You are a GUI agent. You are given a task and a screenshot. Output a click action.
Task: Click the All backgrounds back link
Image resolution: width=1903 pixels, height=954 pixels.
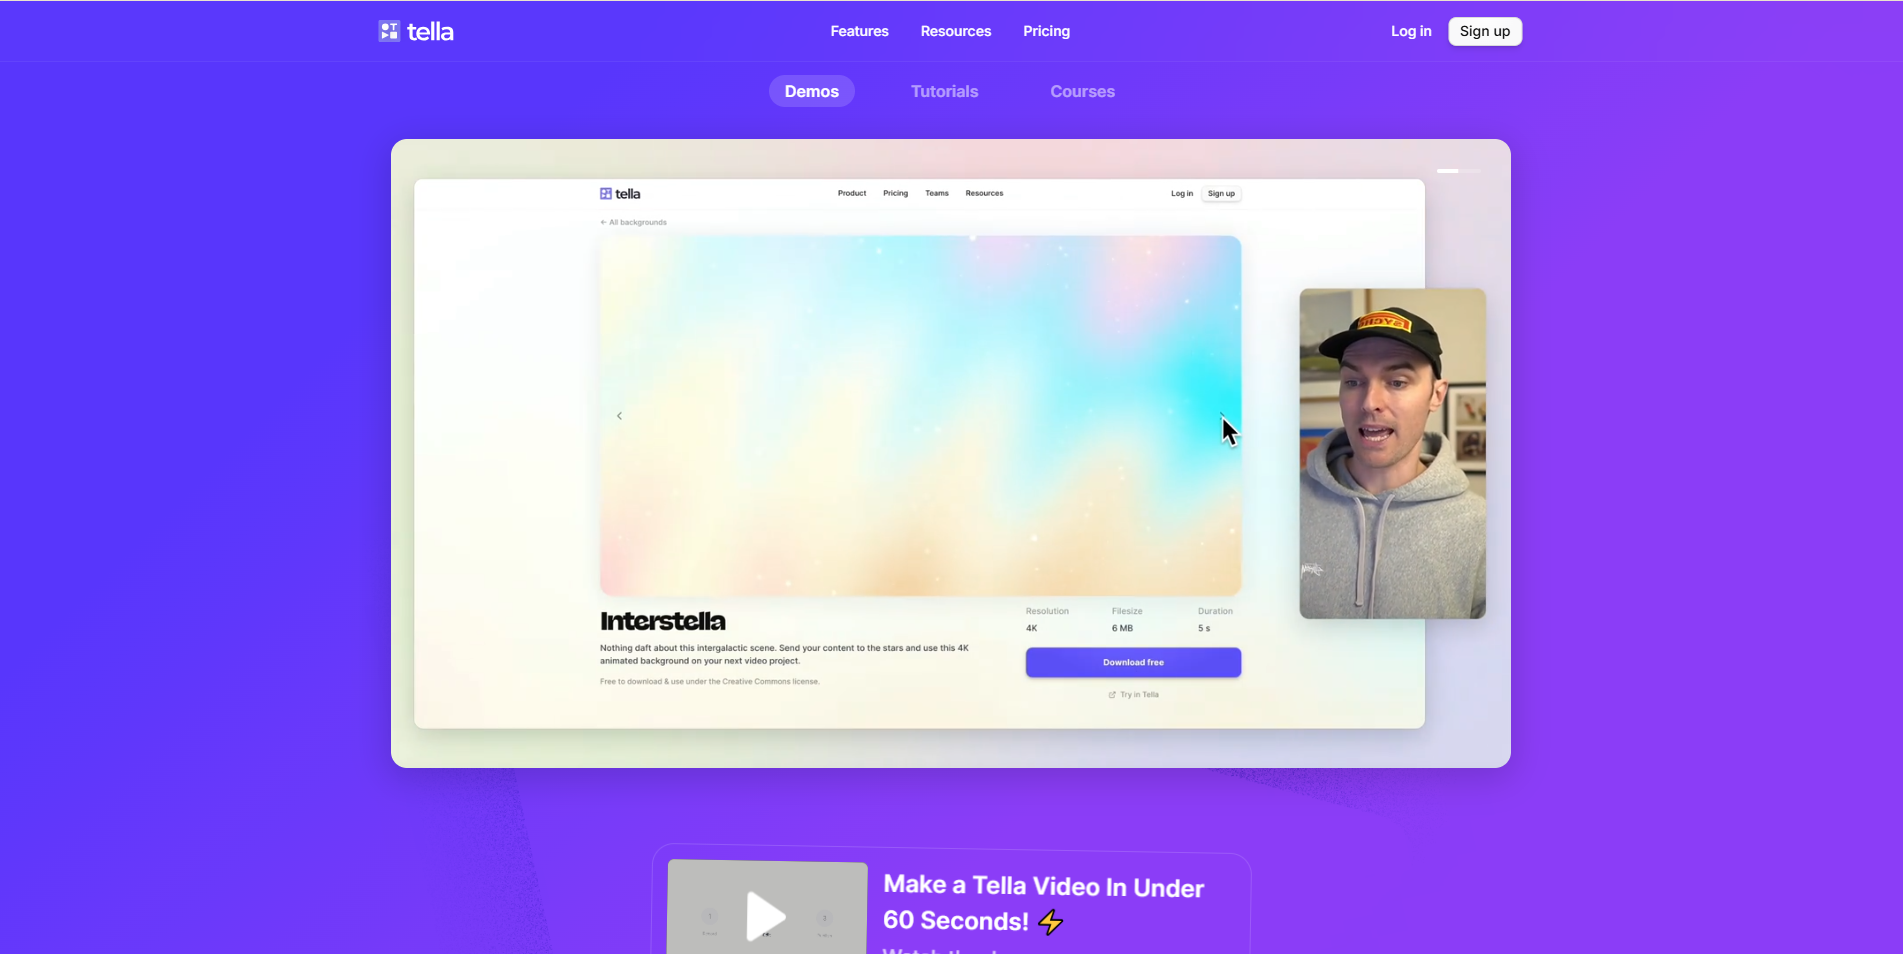coord(633,222)
